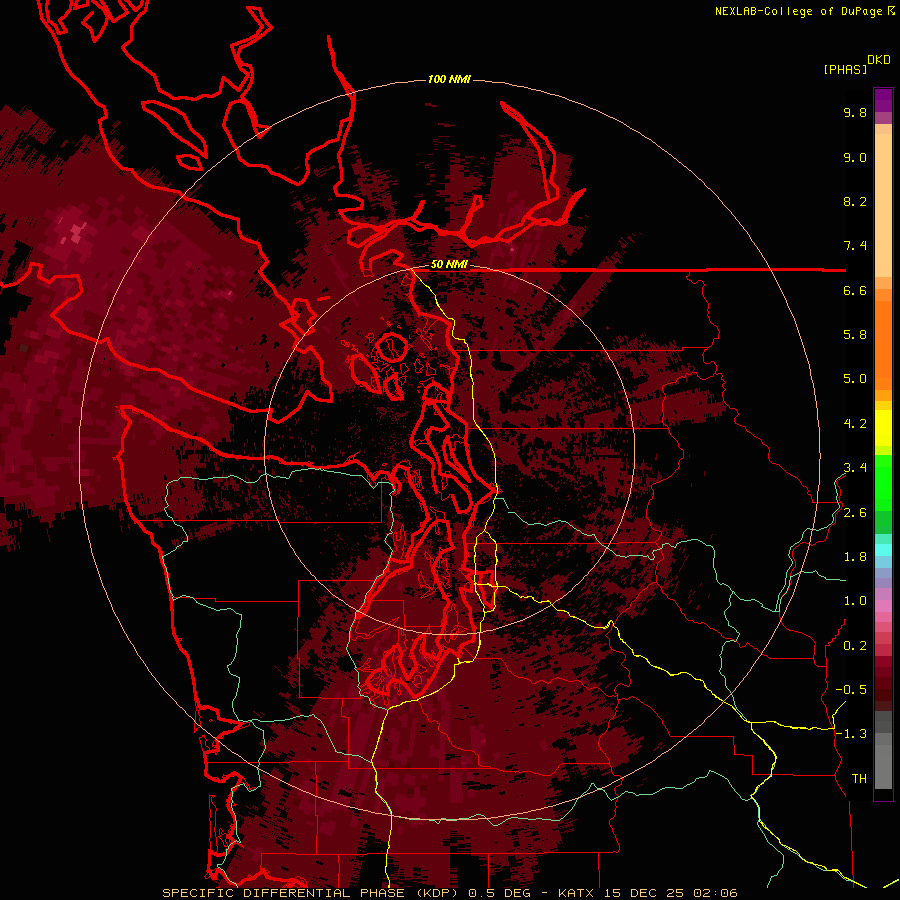
Task: Pick the cyan segment of the color bar
Action: tap(883, 549)
